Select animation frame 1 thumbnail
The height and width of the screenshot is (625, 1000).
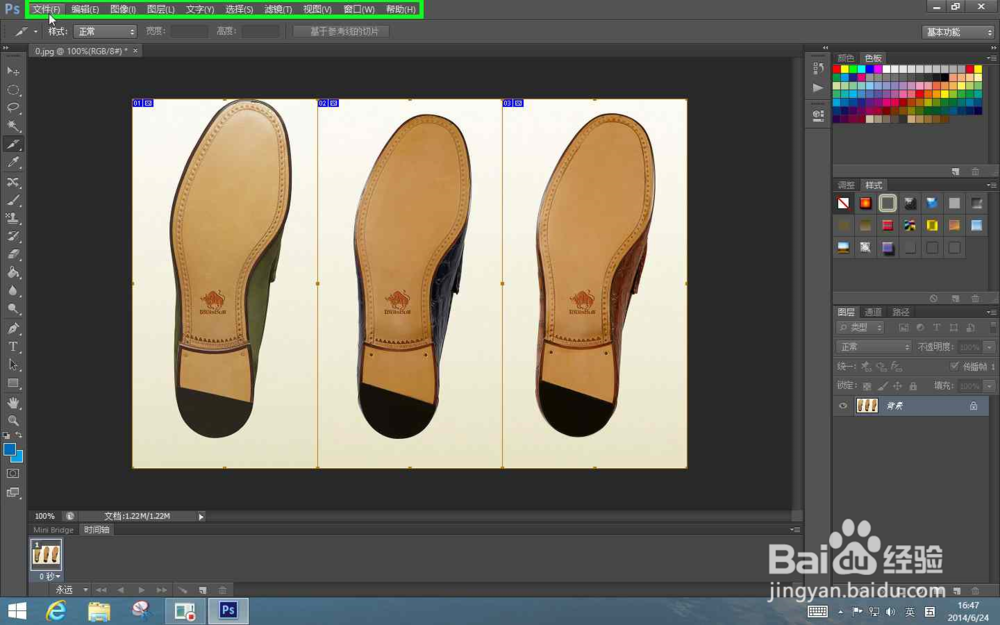[47, 555]
